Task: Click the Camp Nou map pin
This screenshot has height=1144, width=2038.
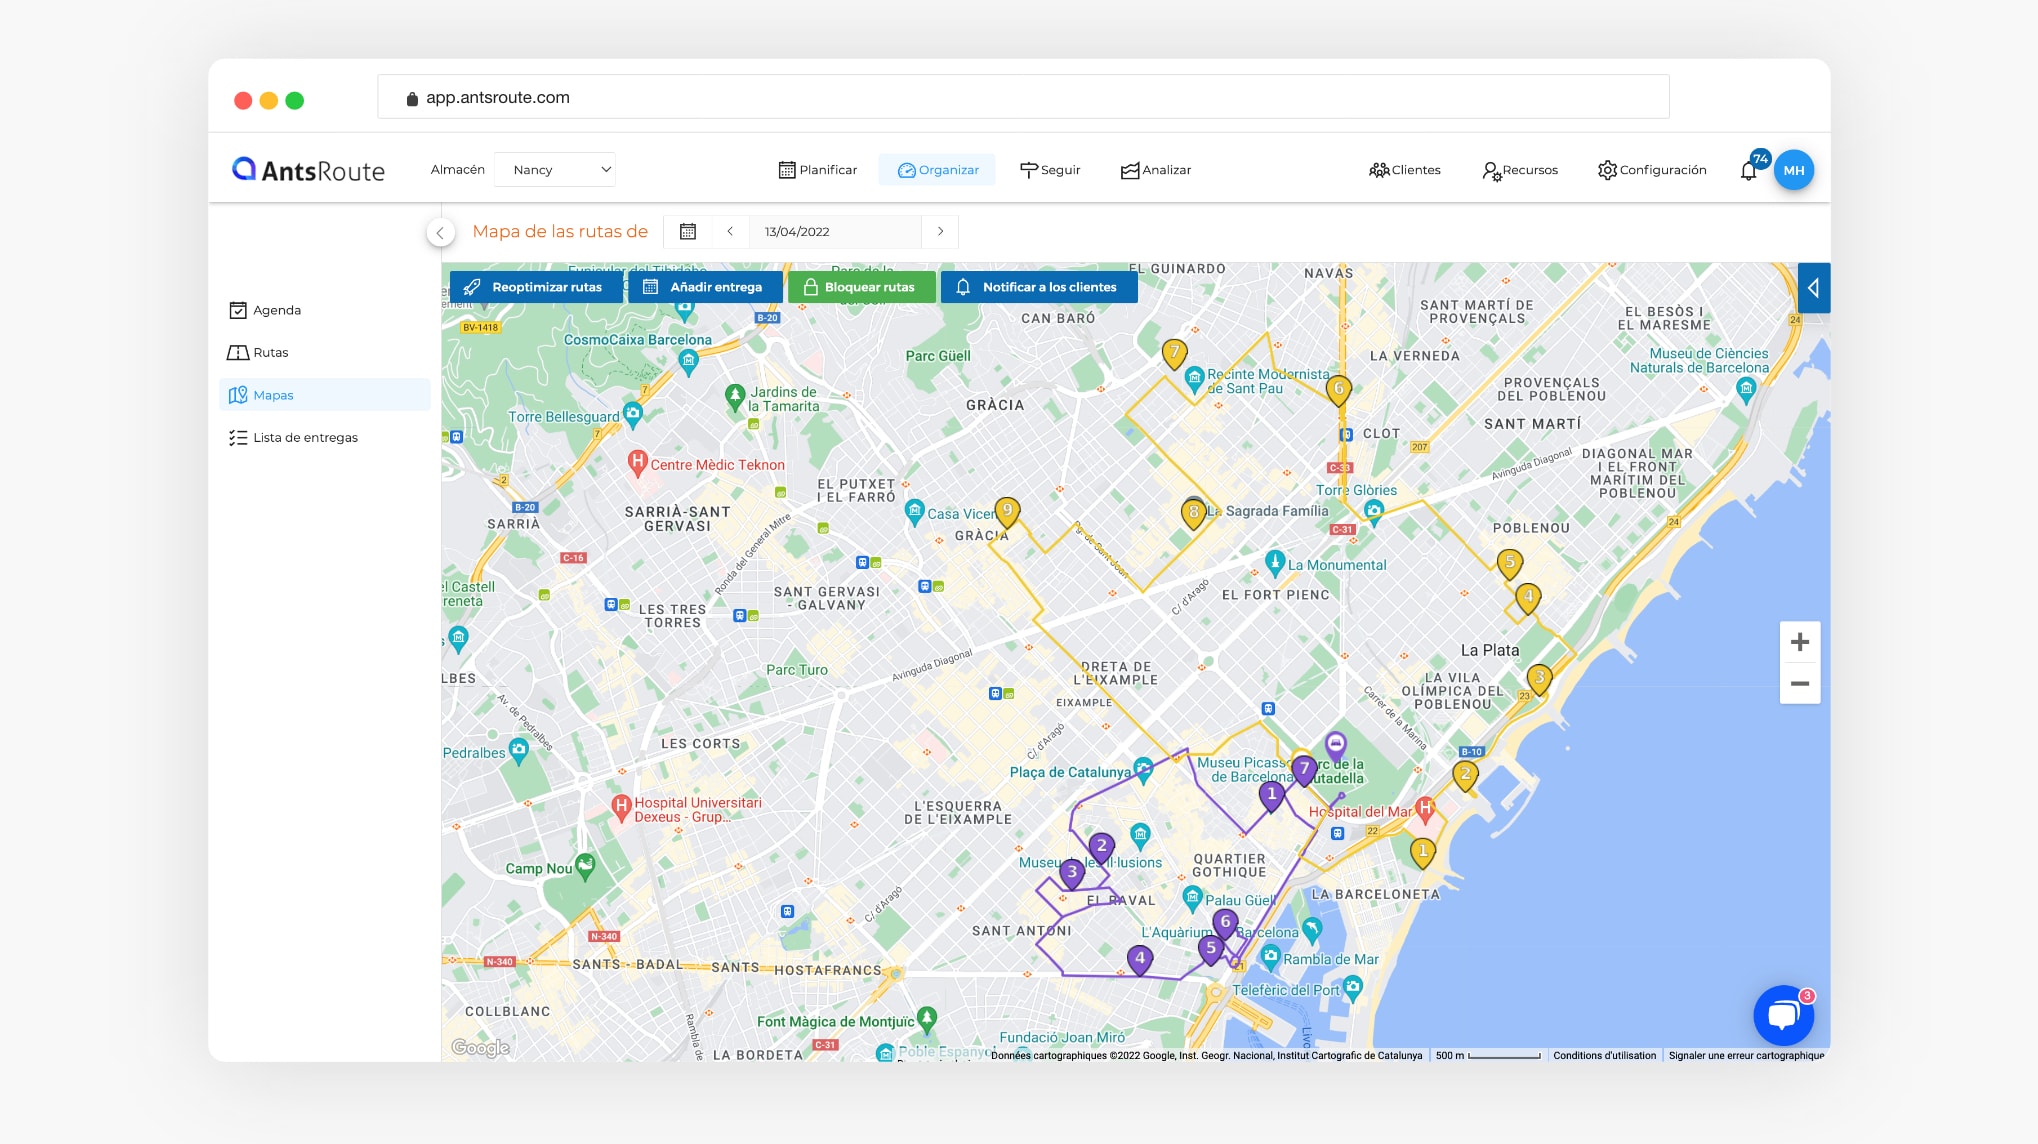Action: point(585,866)
